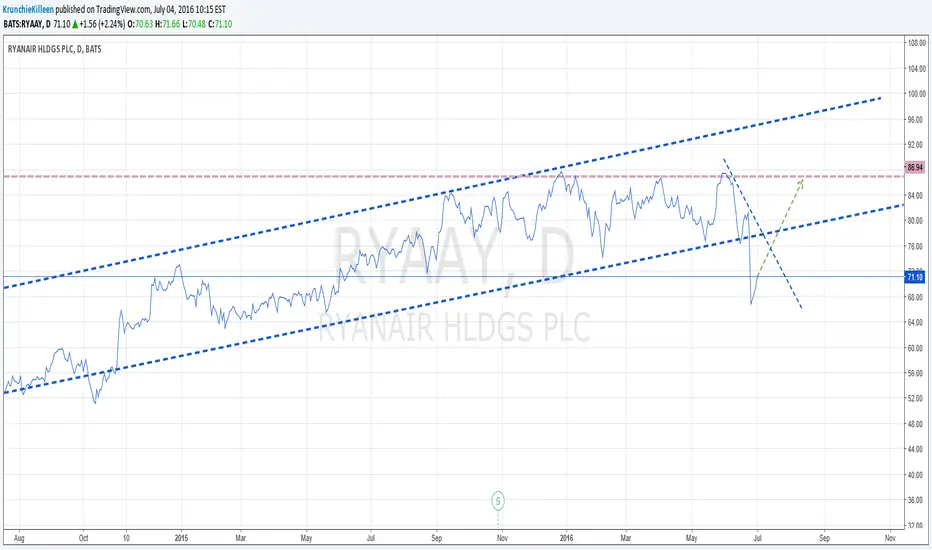This screenshot has width=932, height=550.
Task: Click the low value 'L:70.48'
Action: [x=194, y=24]
